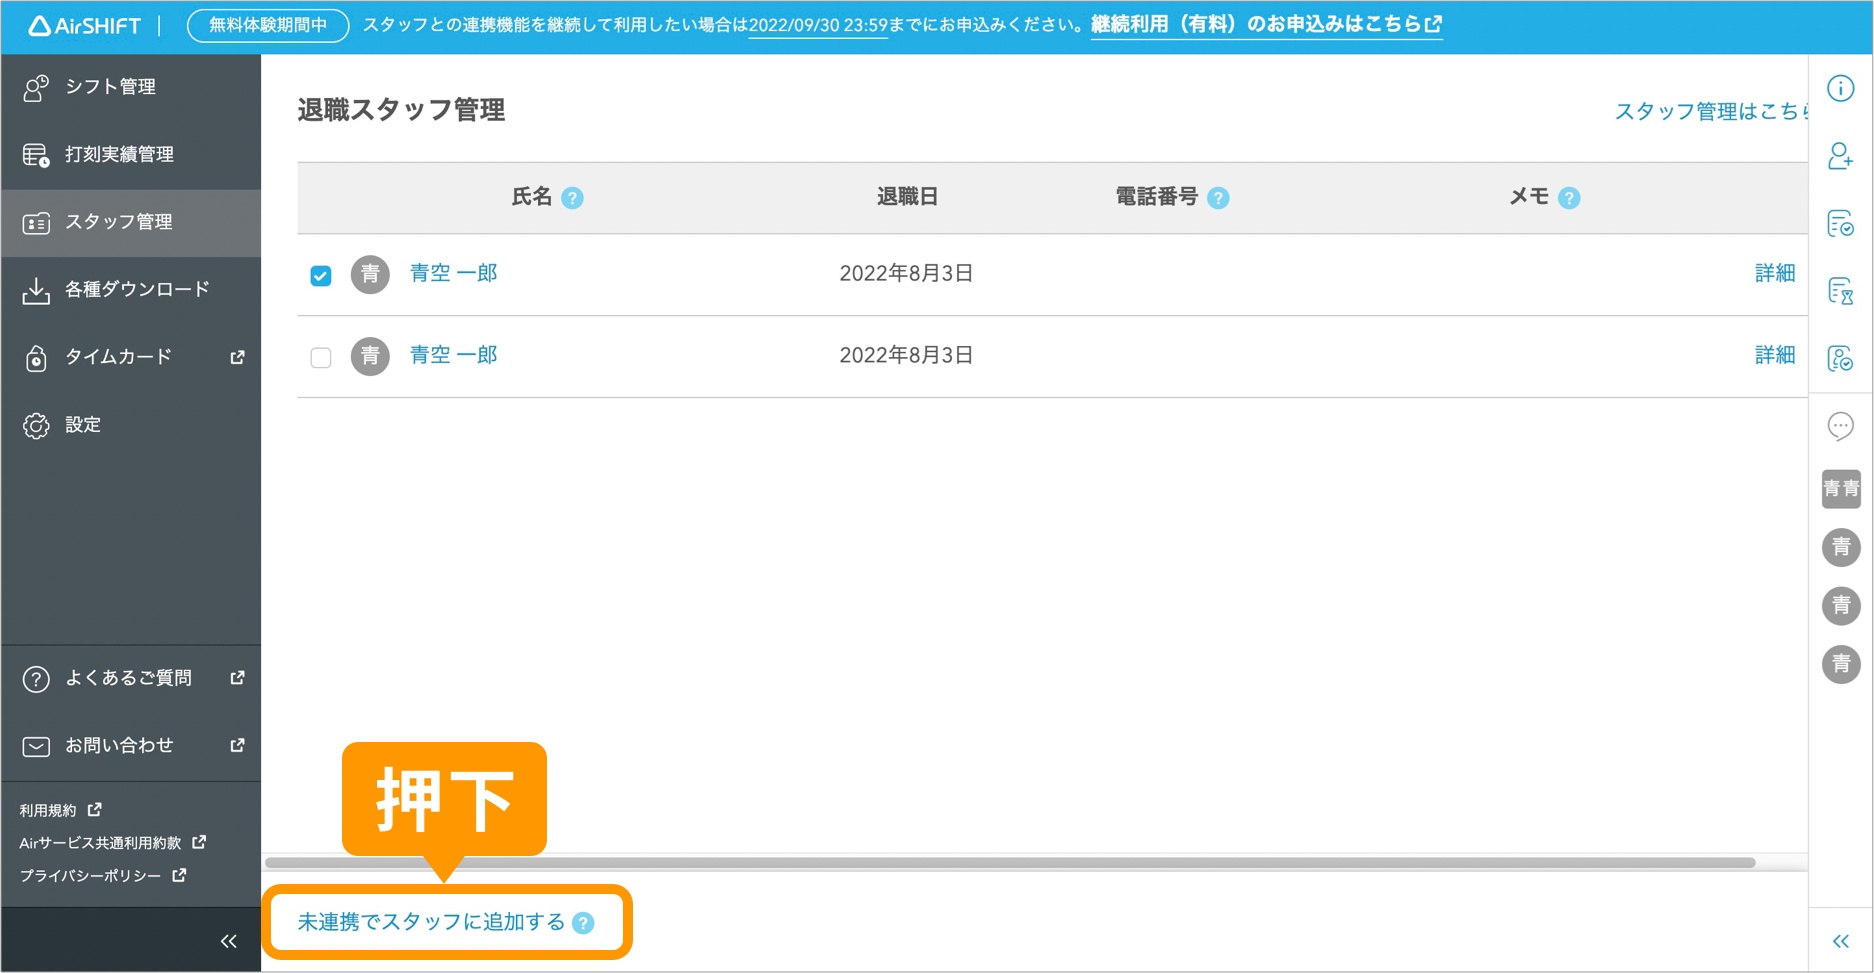Click help icon next to 氏名 header
1874x973 pixels.
click(572, 198)
